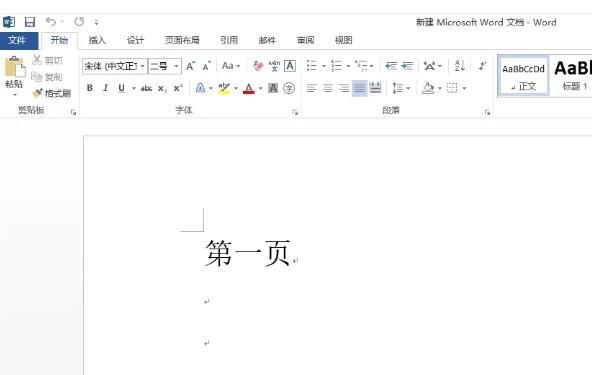Screen dimensions: 592x375
Task: Toggle Character Shading icon
Action: click(x=273, y=88)
